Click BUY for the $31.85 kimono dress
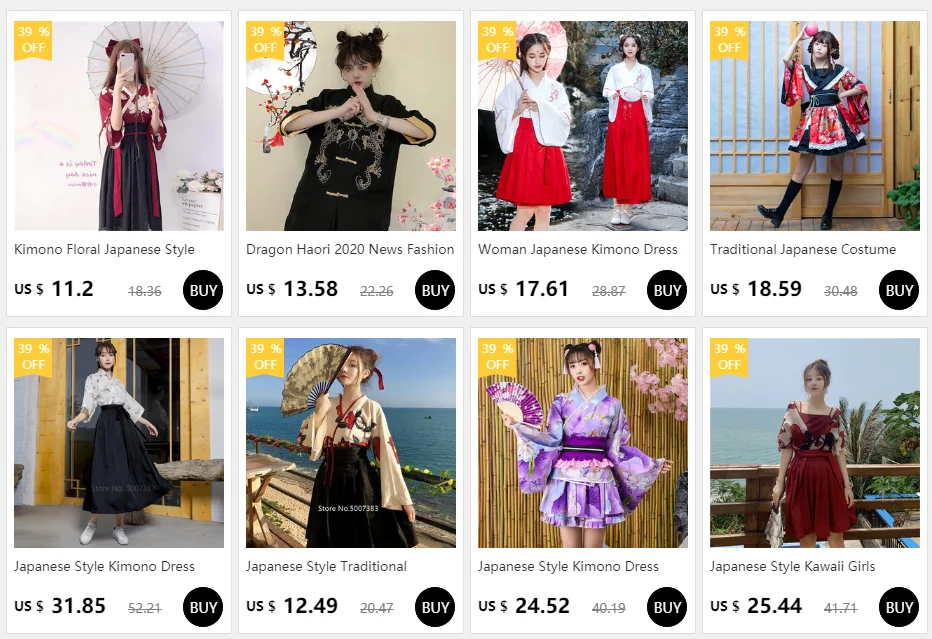The height and width of the screenshot is (639, 932). point(203,607)
